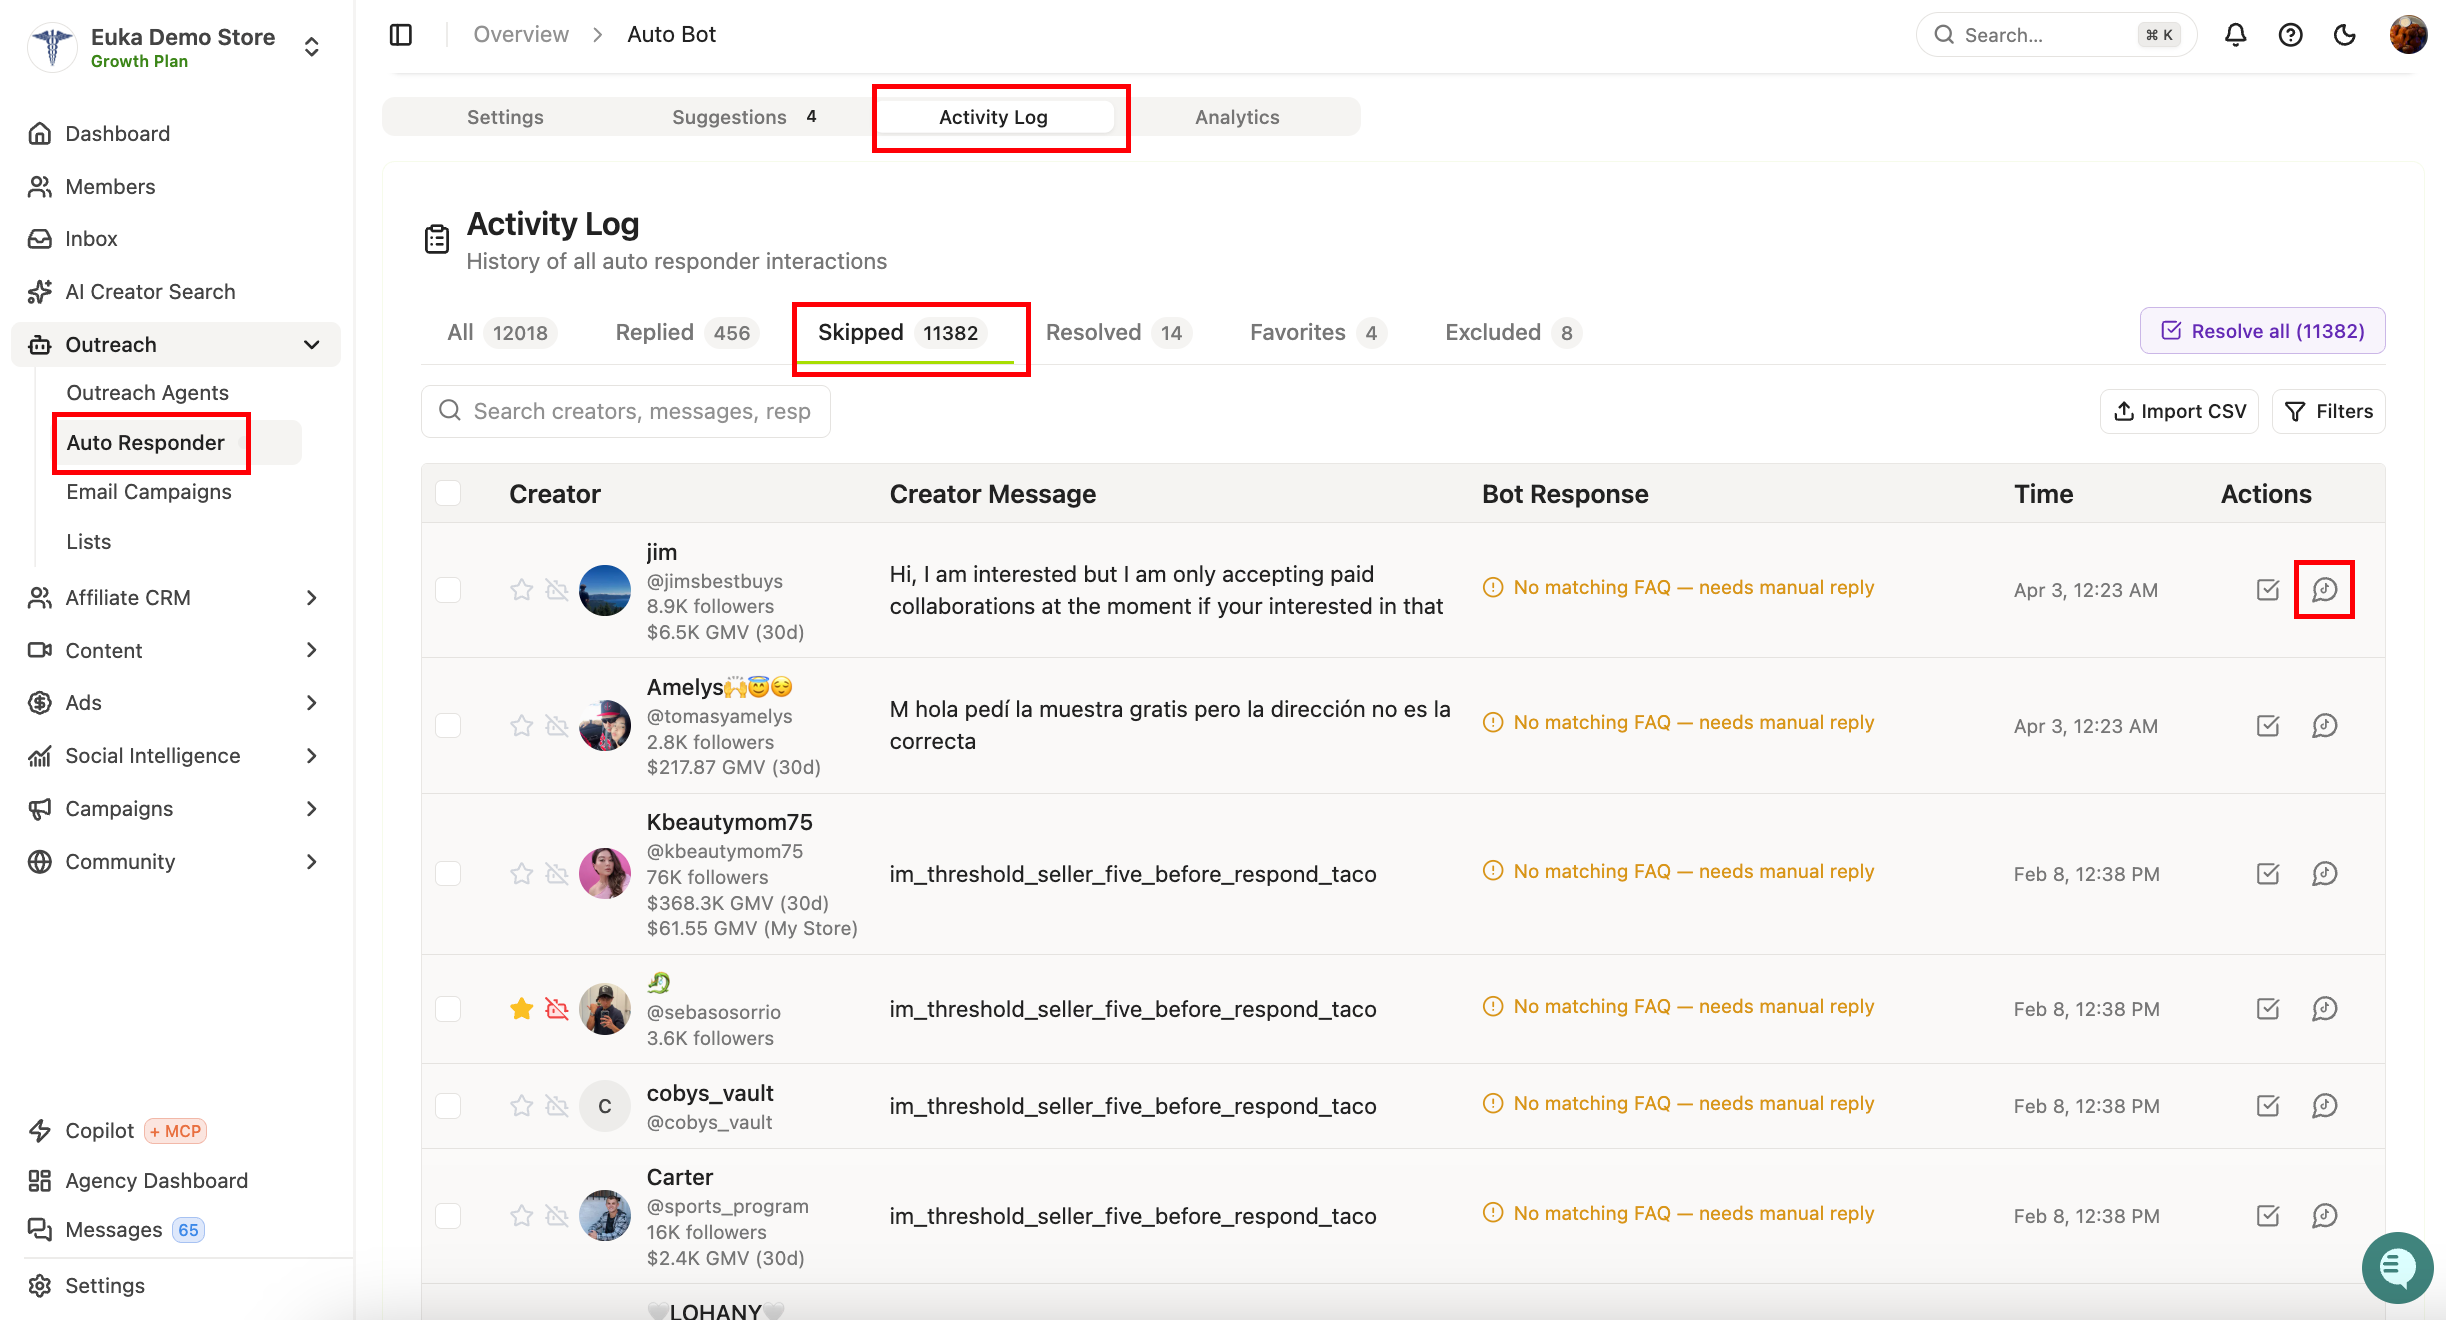Toggle red exclude bot icon for sebasosorrio

pyautogui.click(x=557, y=1009)
